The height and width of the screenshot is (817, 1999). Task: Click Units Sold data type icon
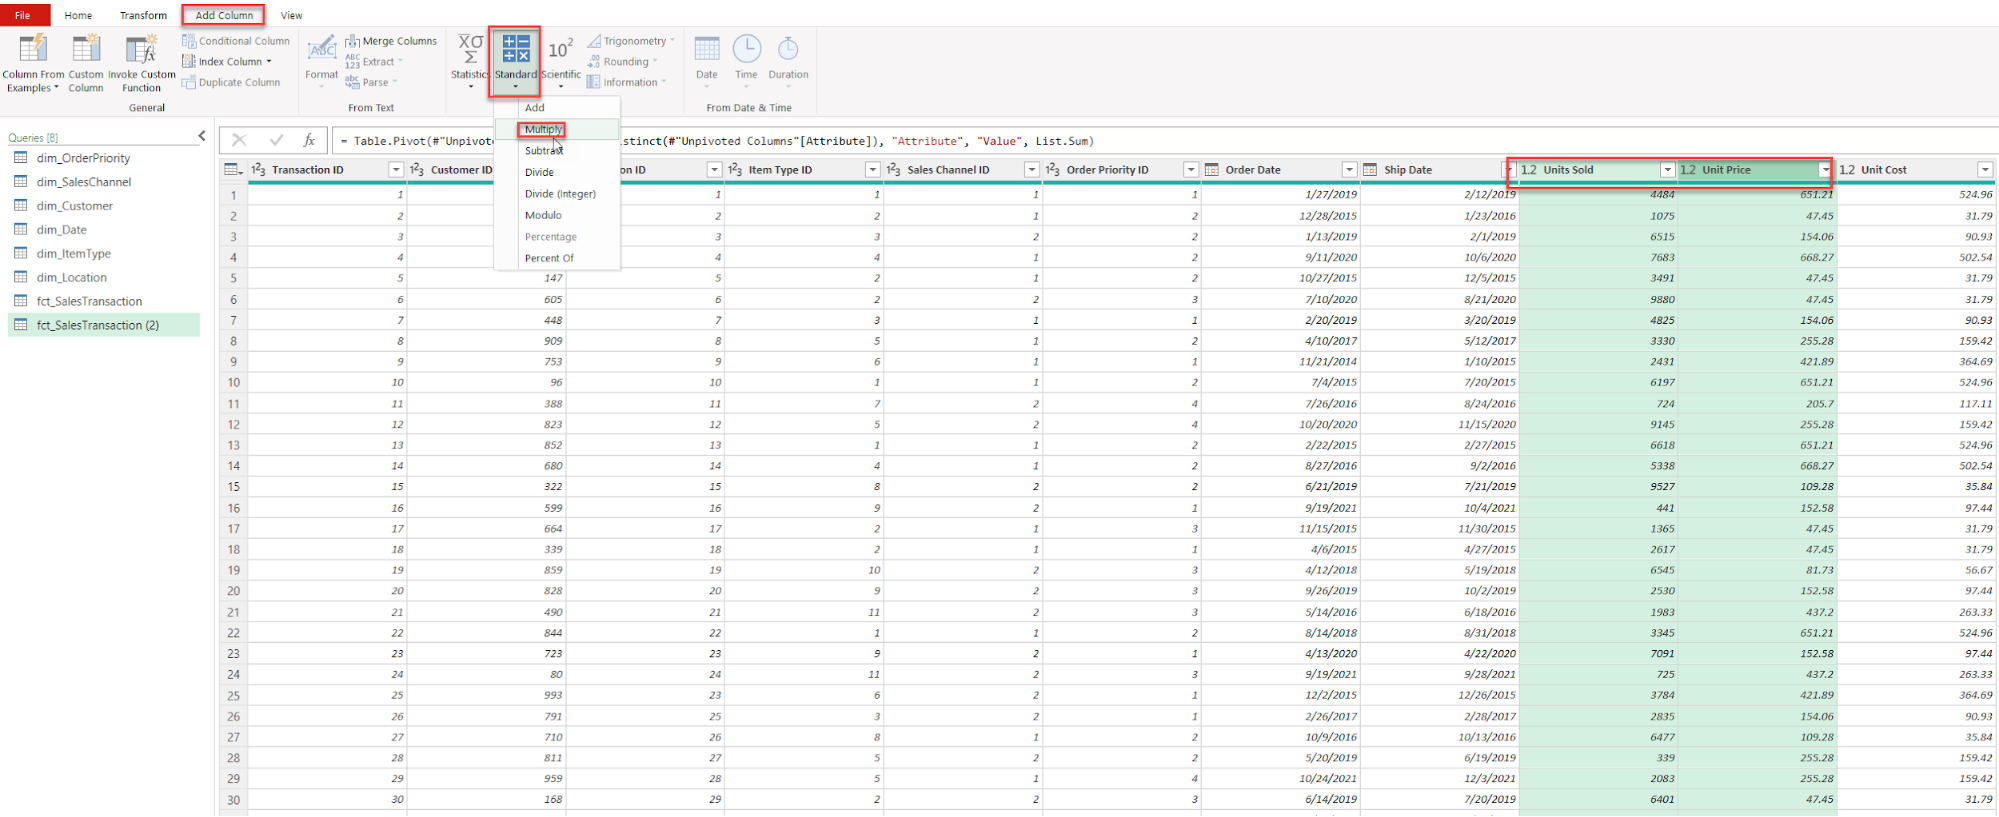click(x=1529, y=170)
